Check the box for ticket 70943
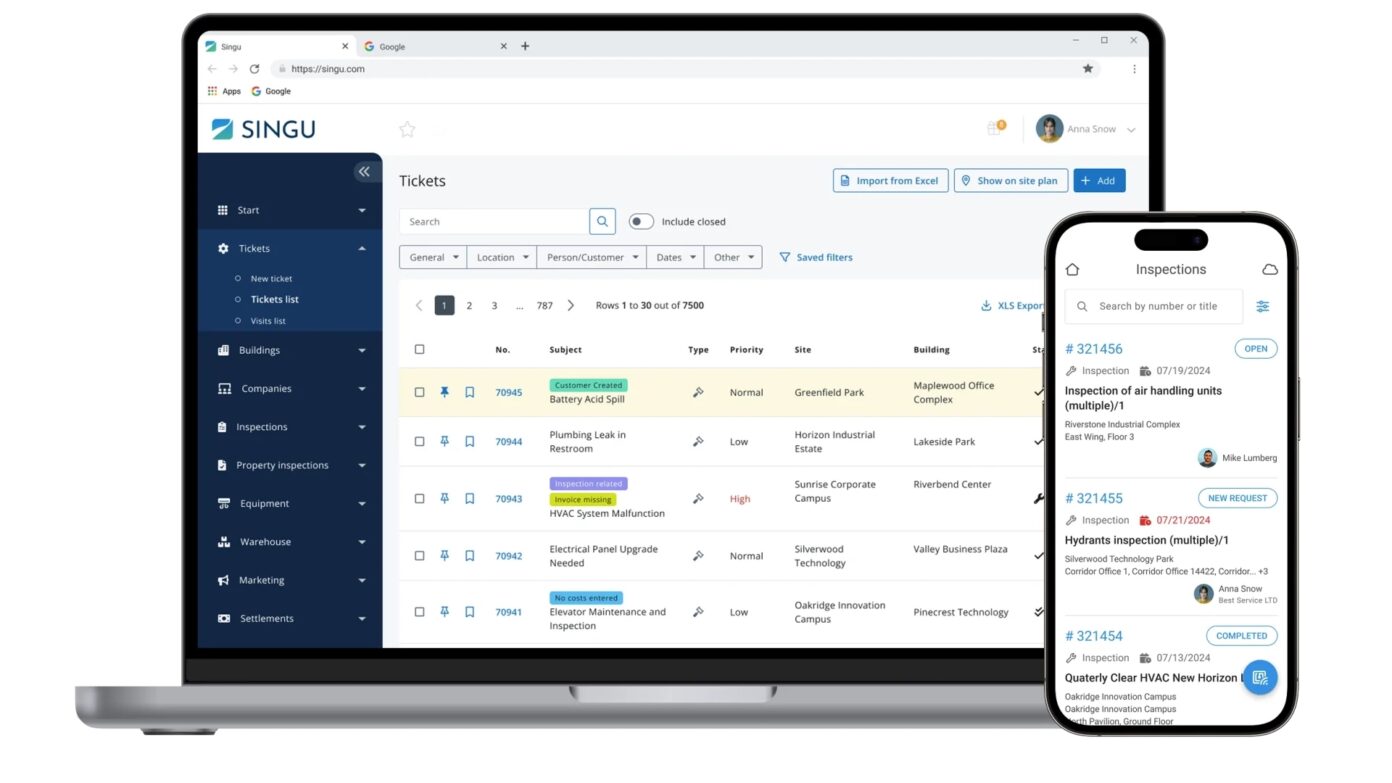Image resolution: width=1392 pixels, height=783 pixels. coord(420,499)
